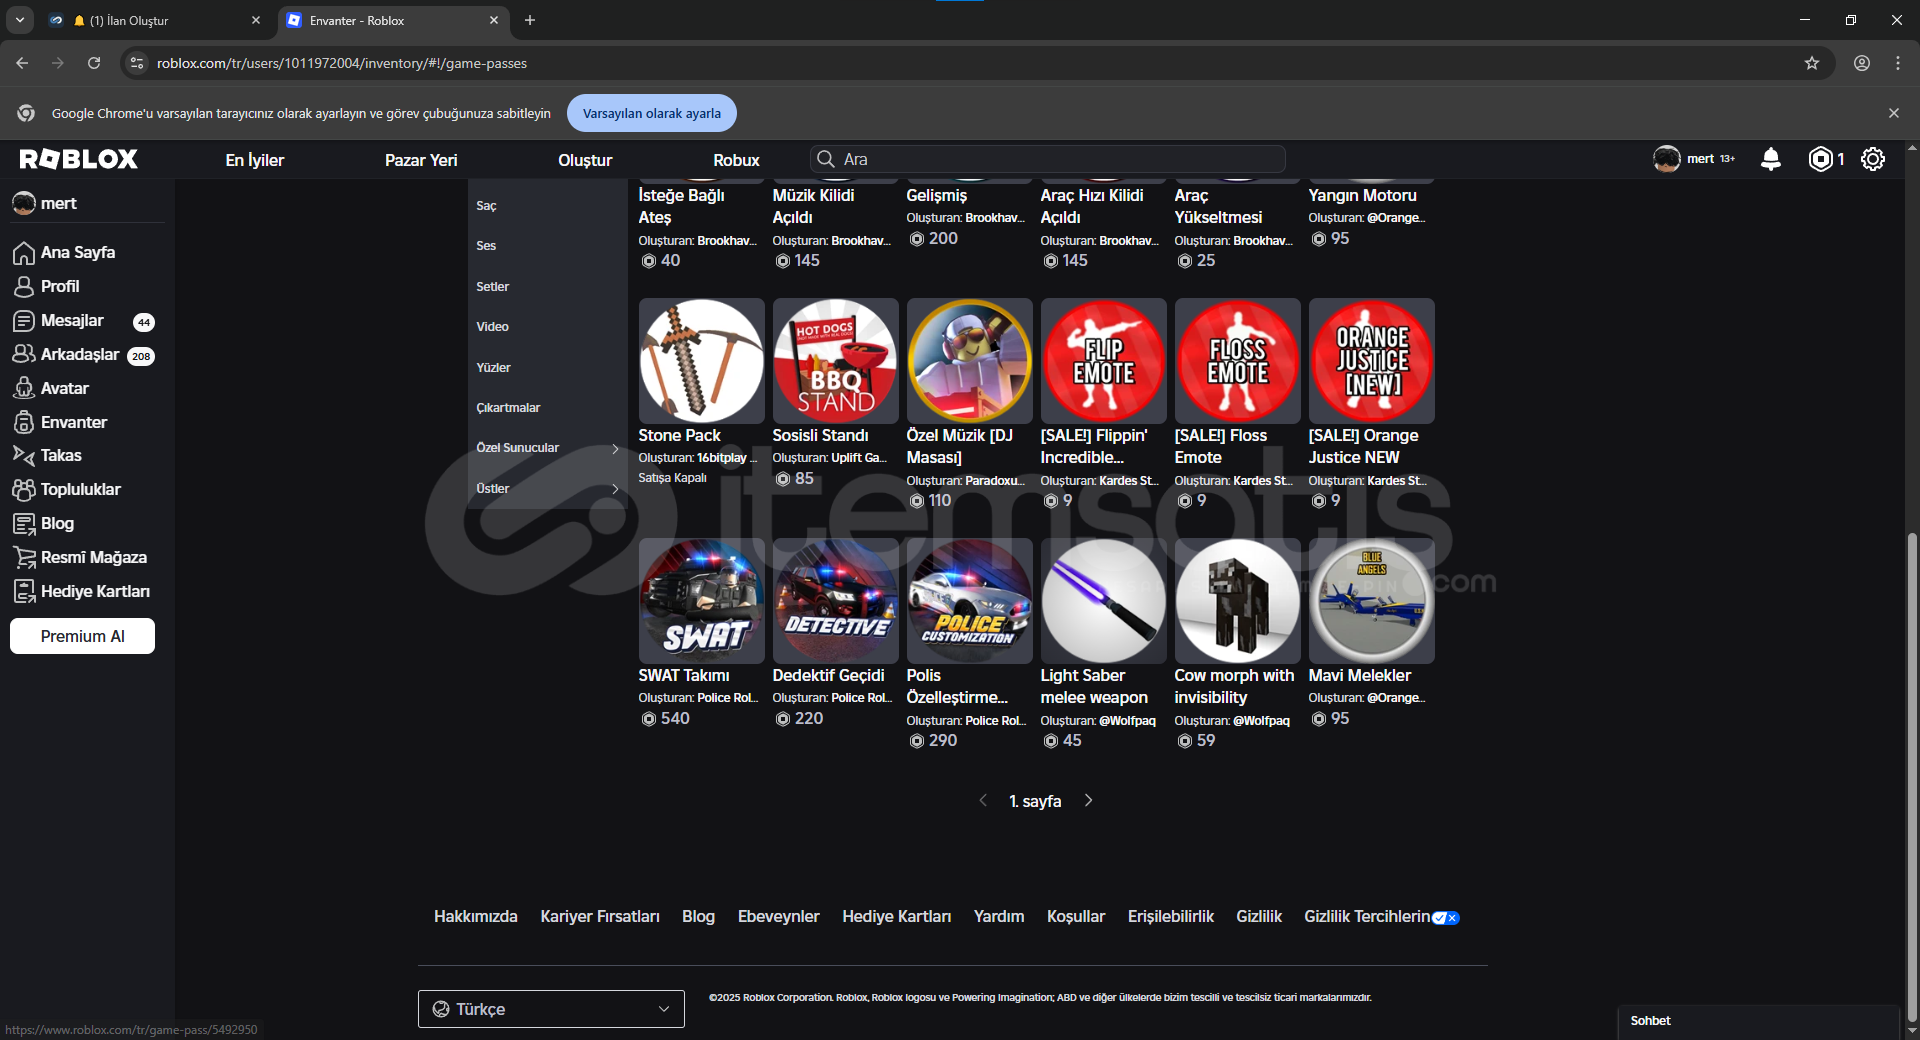Viewport: 1920px width, 1040px height.
Task: Open the Profil sidebar icon
Action: 24,287
